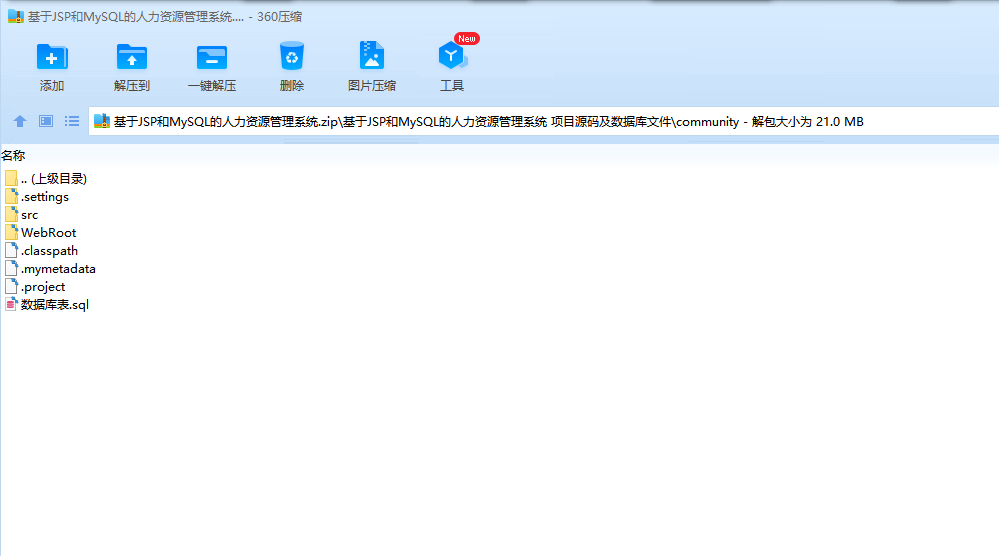
Task: Go up one level with the arrow icon
Action: [x=20, y=121]
